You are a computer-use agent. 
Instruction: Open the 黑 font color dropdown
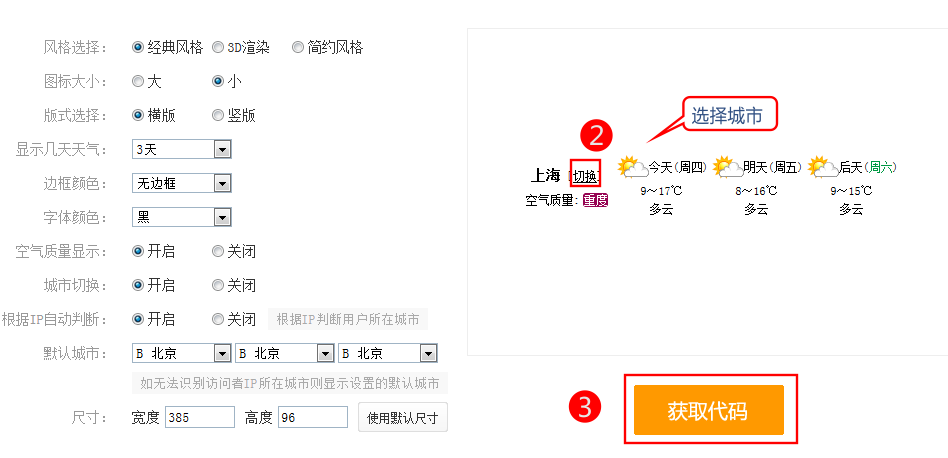coord(181,217)
